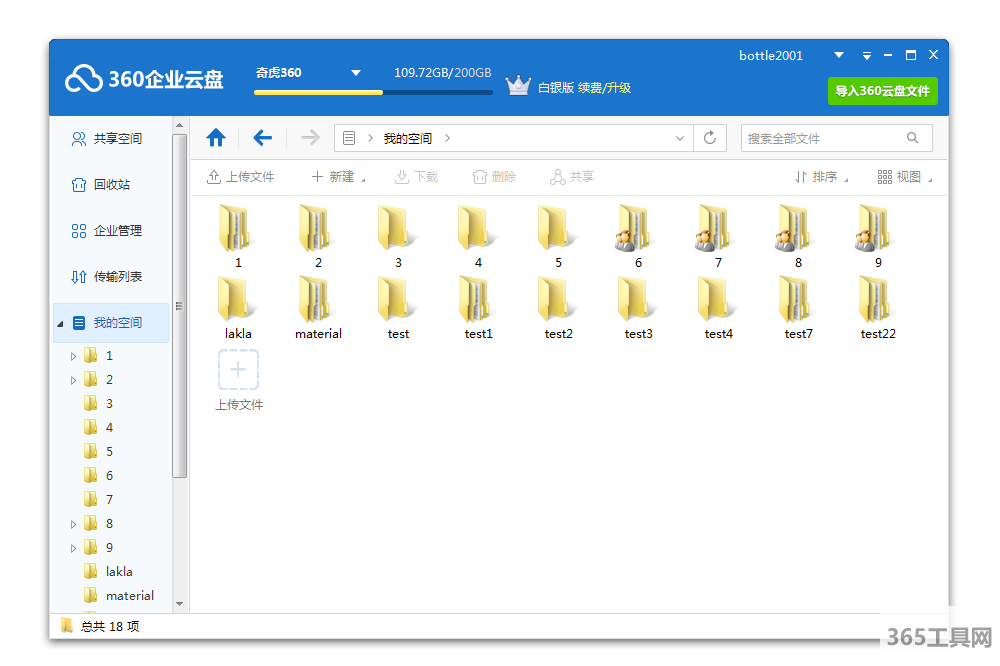
Task: Open the 奇虎360 account dropdown
Action: tap(355, 73)
